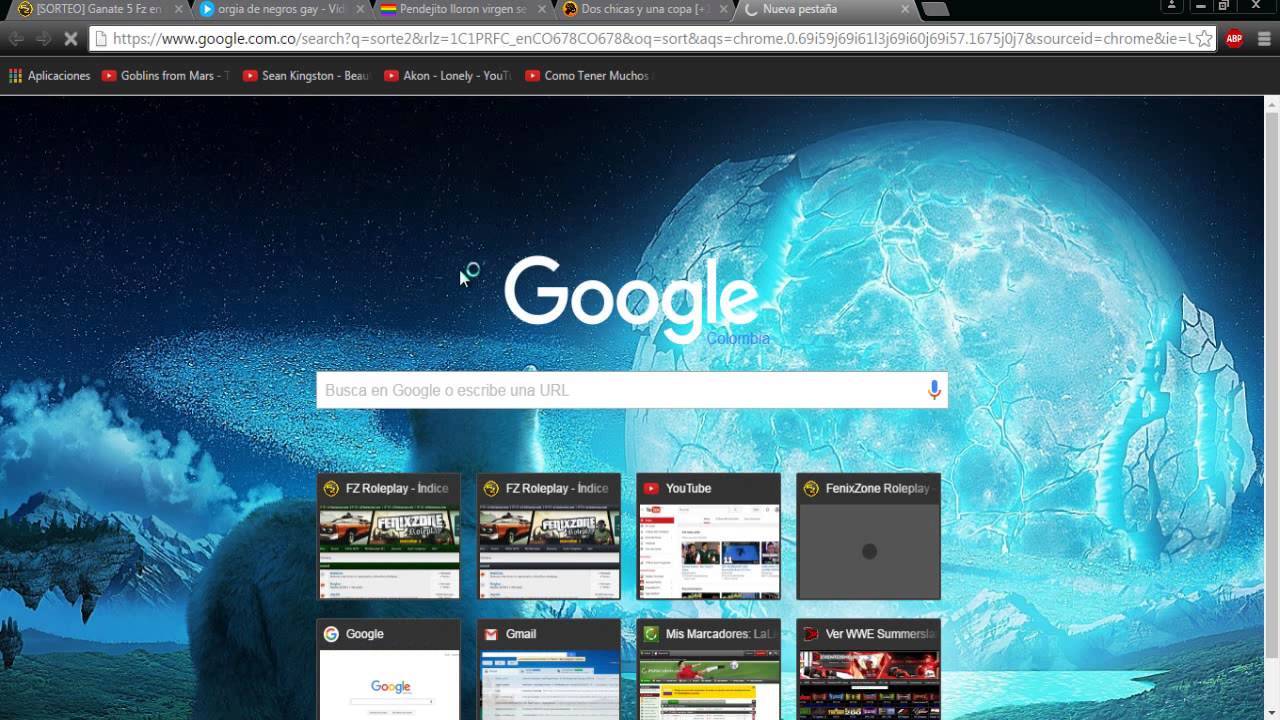Open the Mis Marcadores thumbnail
Image resolution: width=1280 pixels, height=720 pixels.
click(709, 670)
